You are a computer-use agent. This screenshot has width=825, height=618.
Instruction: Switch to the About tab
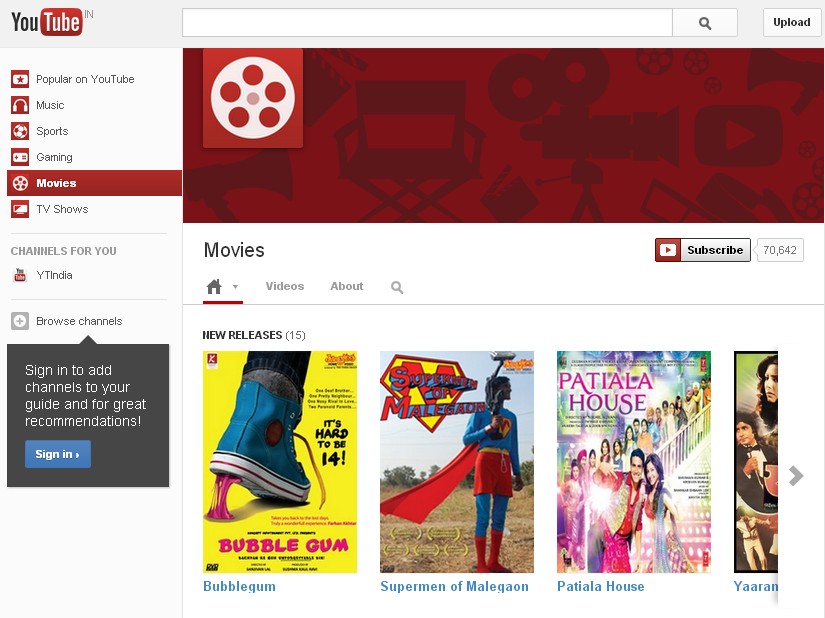pyautogui.click(x=347, y=286)
